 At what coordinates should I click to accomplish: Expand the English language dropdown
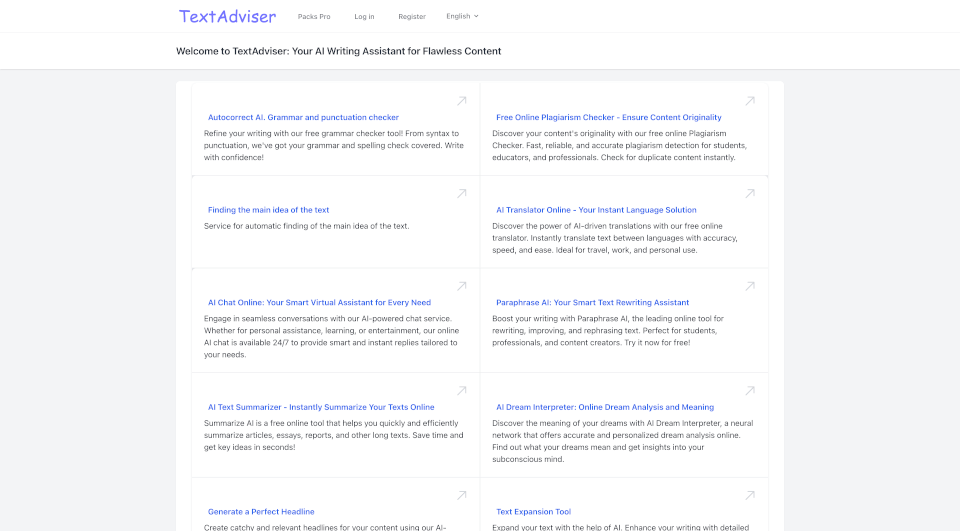[462, 17]
